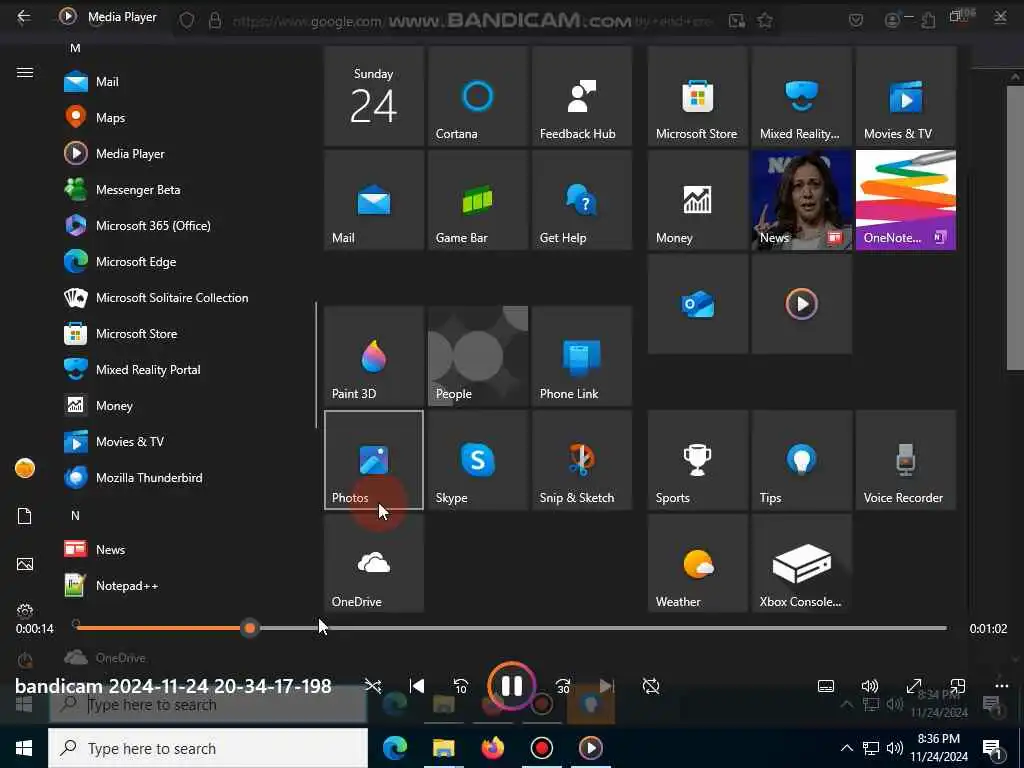This screenshot has width=1024, height=768.
Task: Toggle shuffle mode
Action: (x=373, y=686)
